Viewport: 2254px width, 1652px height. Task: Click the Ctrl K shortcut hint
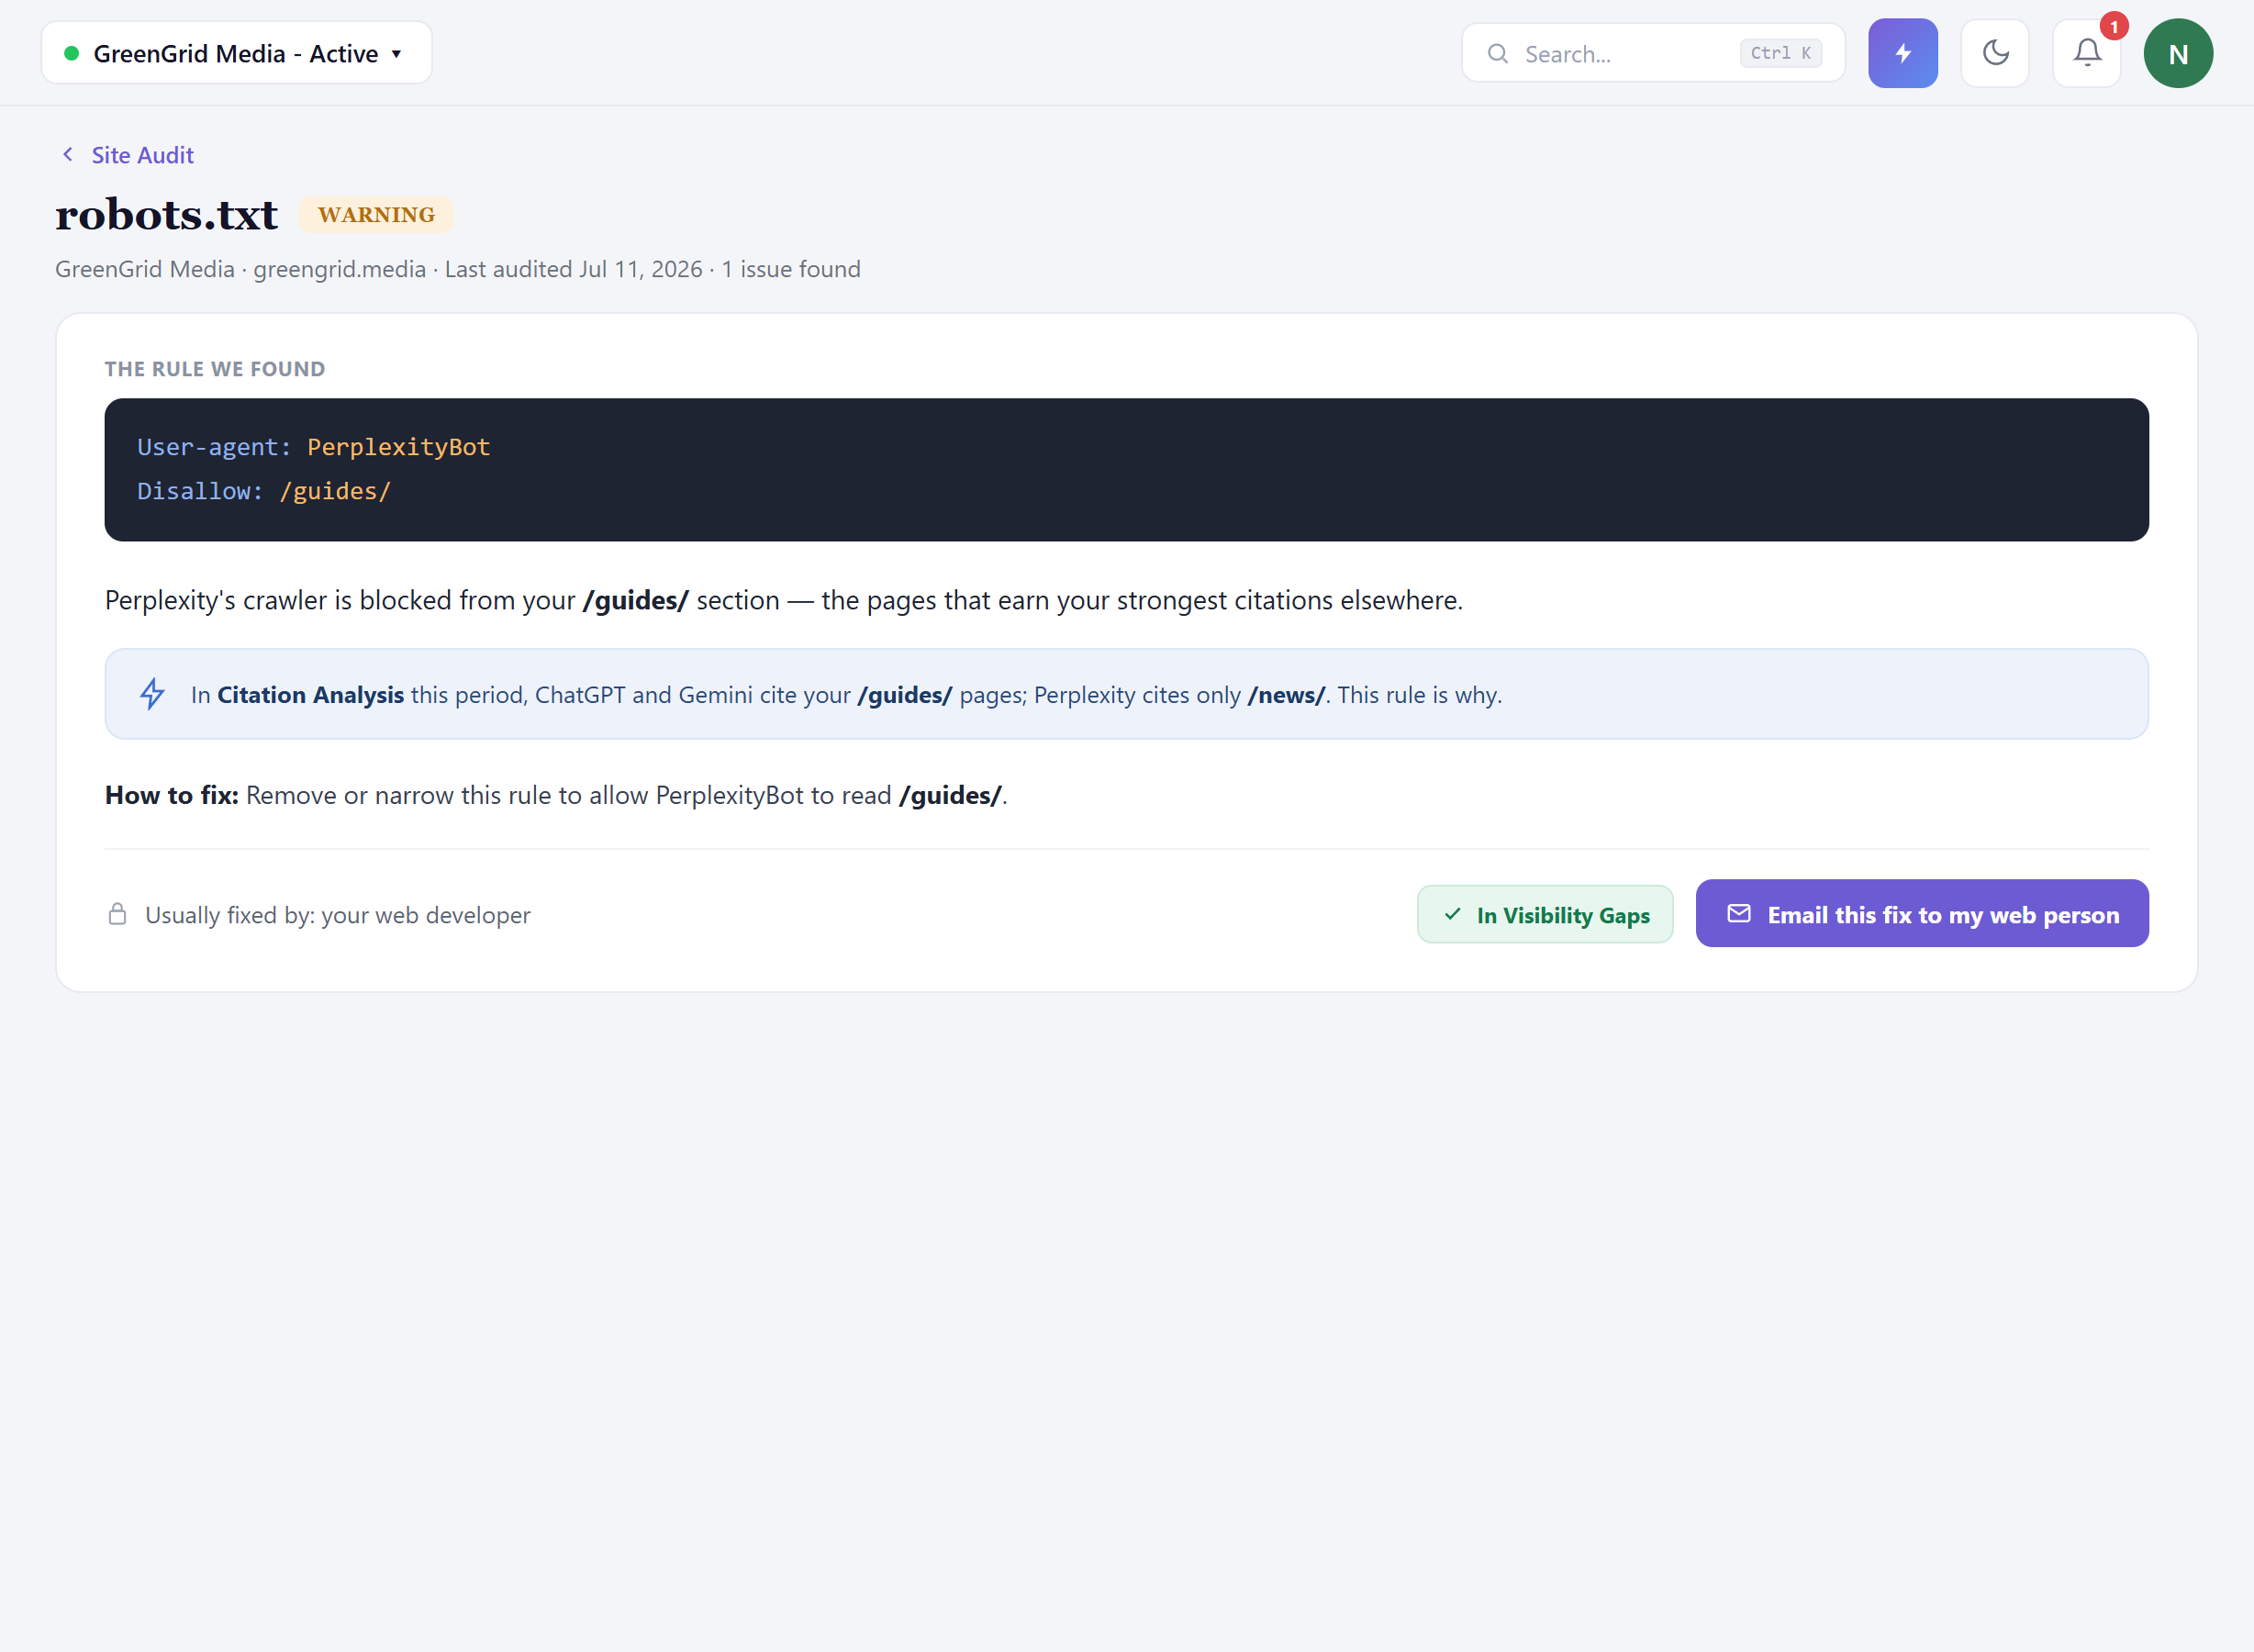(x=1780, y=53)
